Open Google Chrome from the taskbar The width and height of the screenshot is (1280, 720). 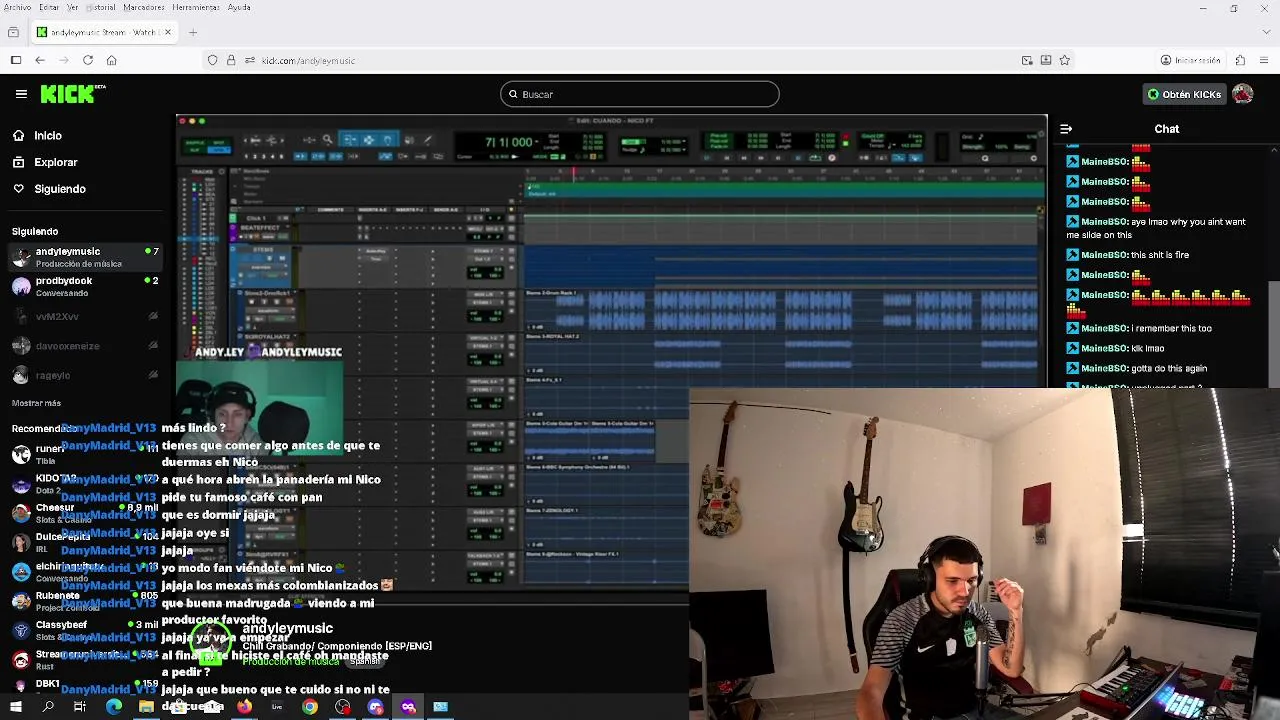point(310,707)
